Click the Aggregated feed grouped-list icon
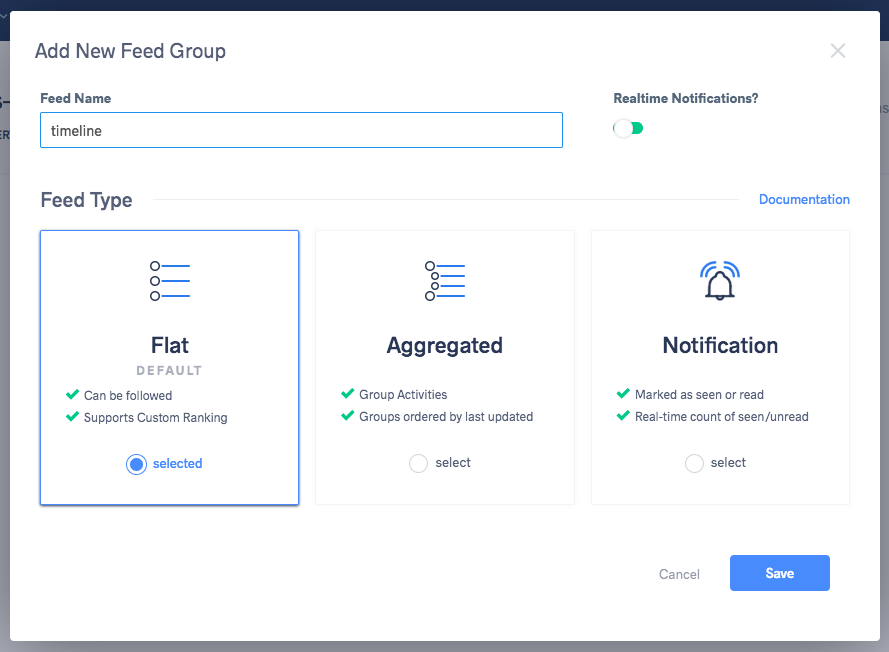Screen dimensions: 889x652 point(445,281)
